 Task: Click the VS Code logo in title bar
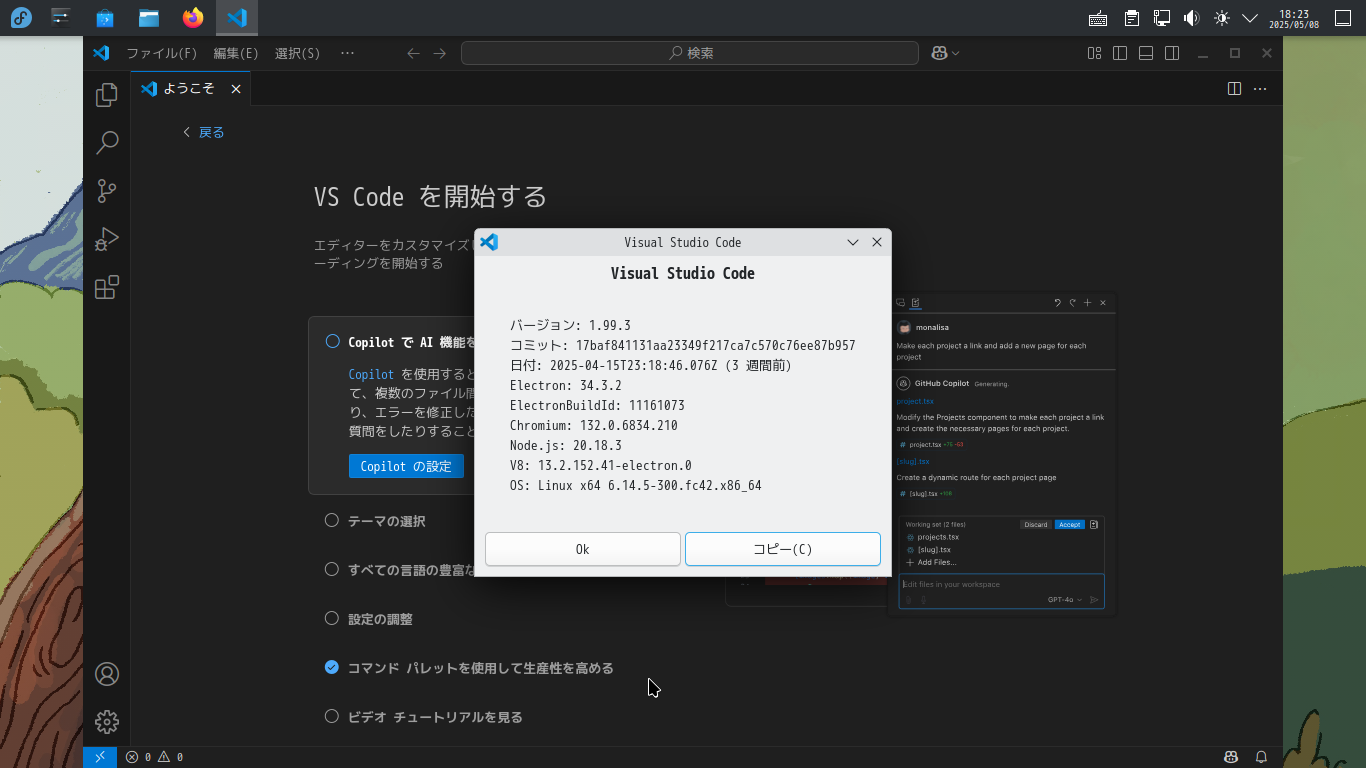click(101, 53)
